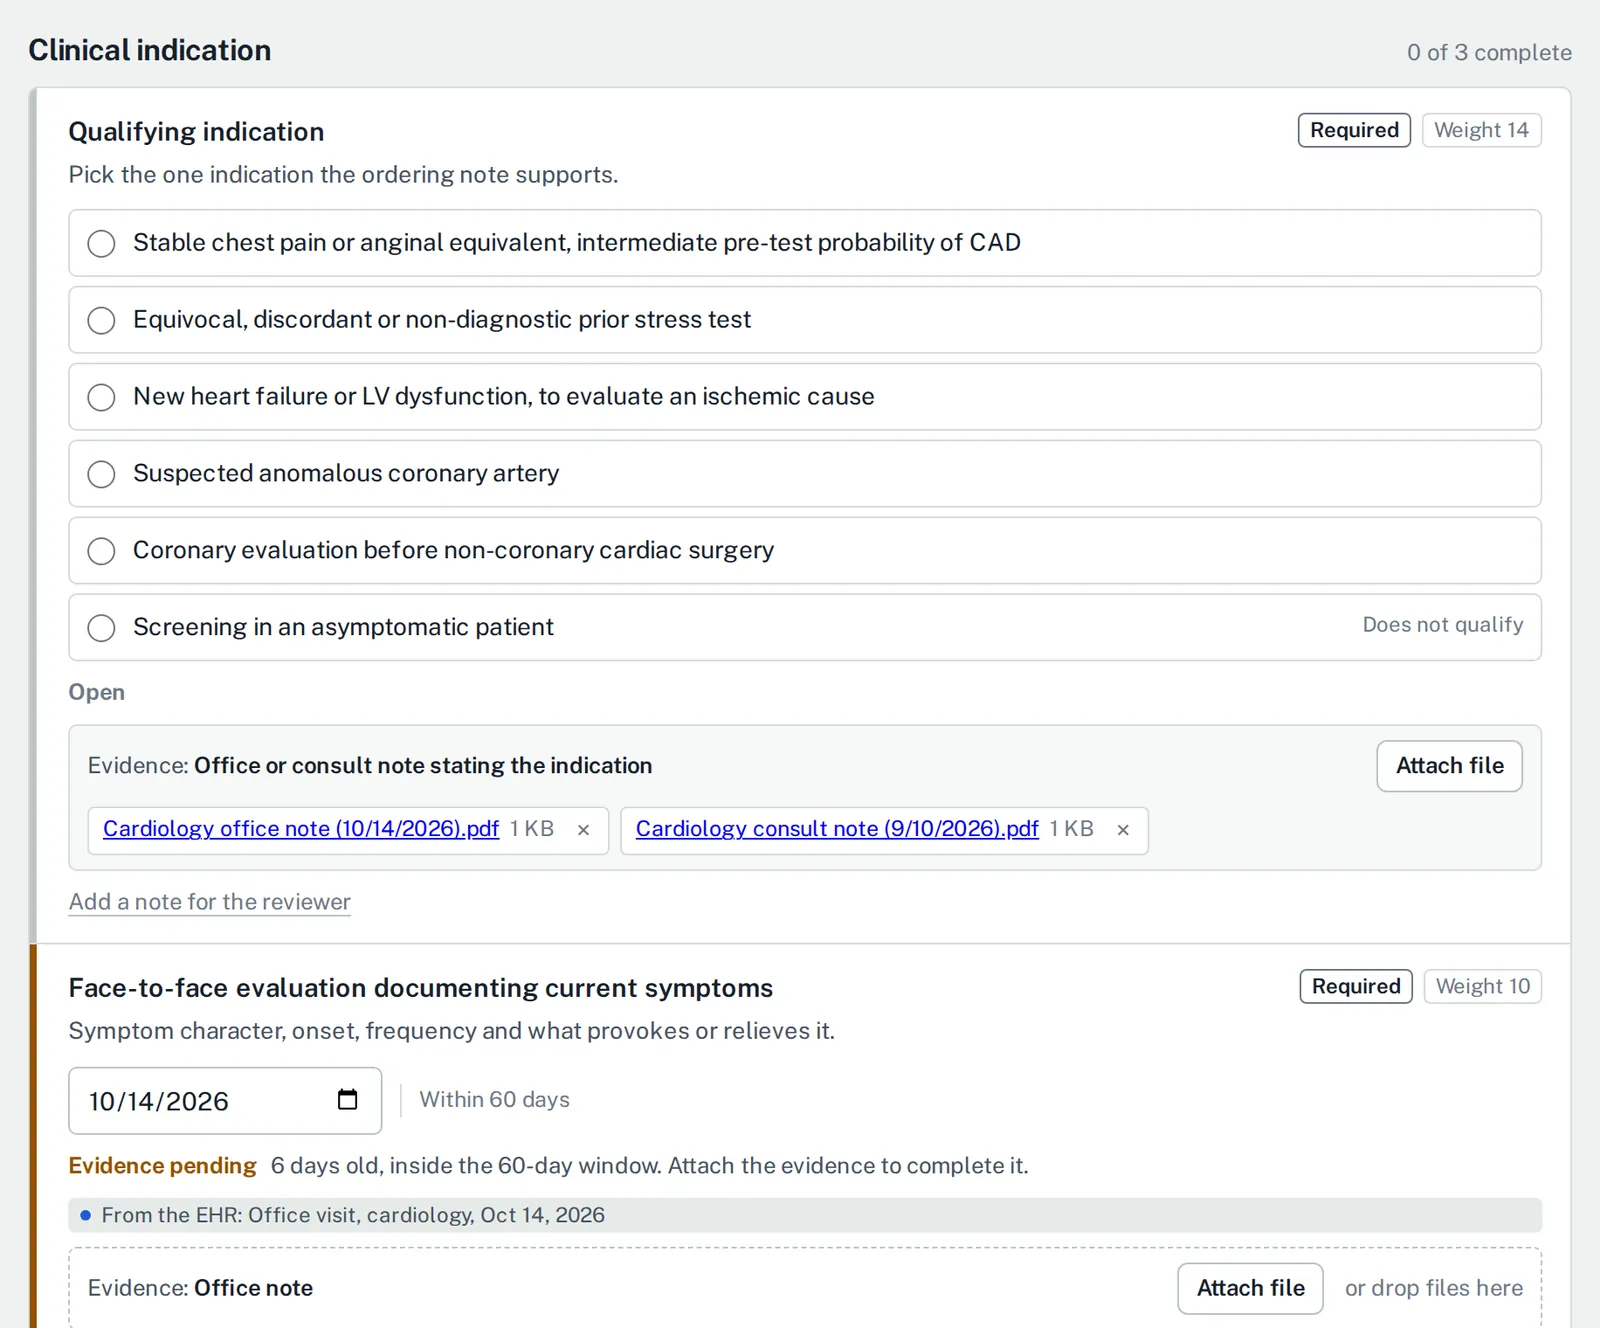Click the Required badge on Face-to-face evaluation
This screenshot has height=1328, width=1600.
coord(1356,986)
